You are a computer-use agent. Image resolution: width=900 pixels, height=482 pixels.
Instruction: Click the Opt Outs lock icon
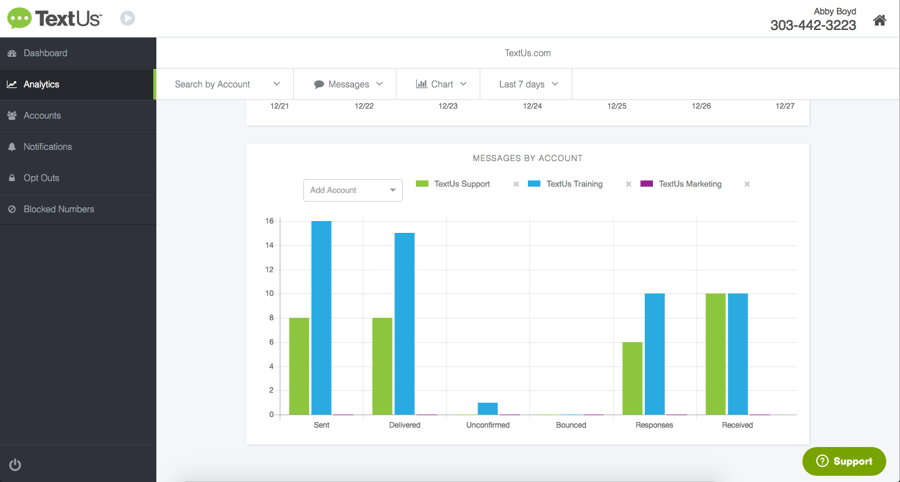click(x=11, y=178)
